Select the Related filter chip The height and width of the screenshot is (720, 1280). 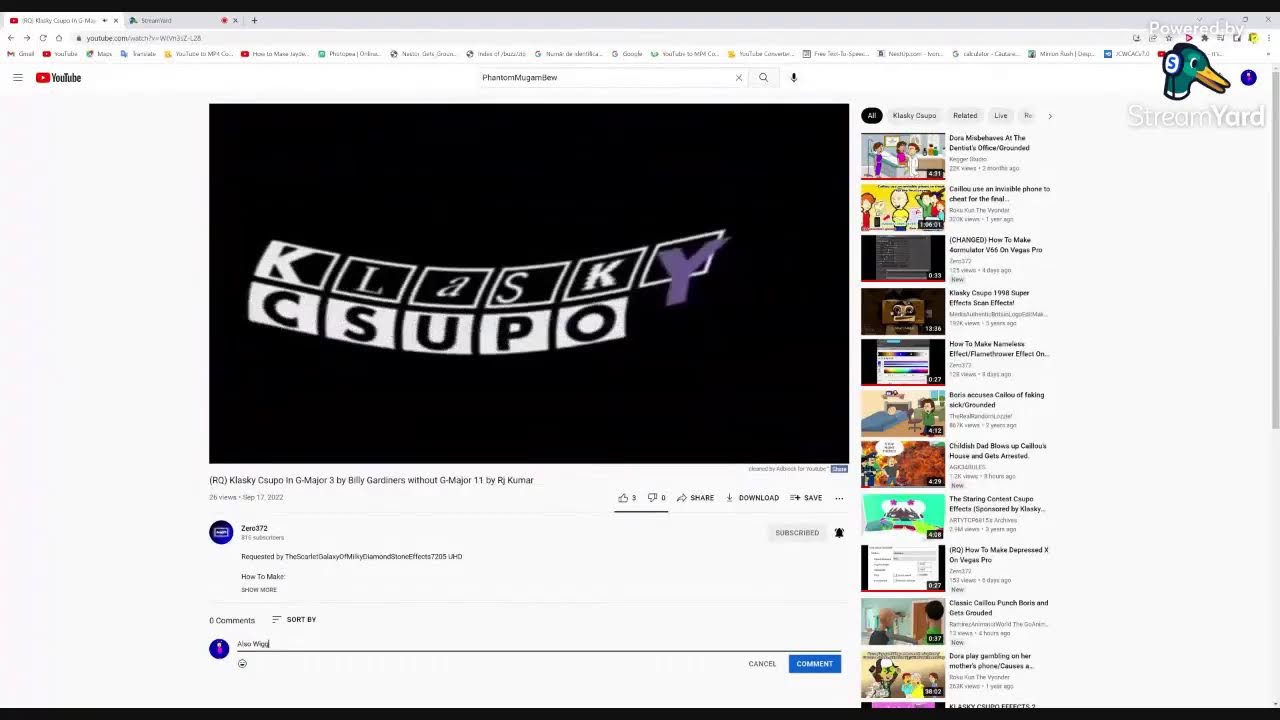965,115
